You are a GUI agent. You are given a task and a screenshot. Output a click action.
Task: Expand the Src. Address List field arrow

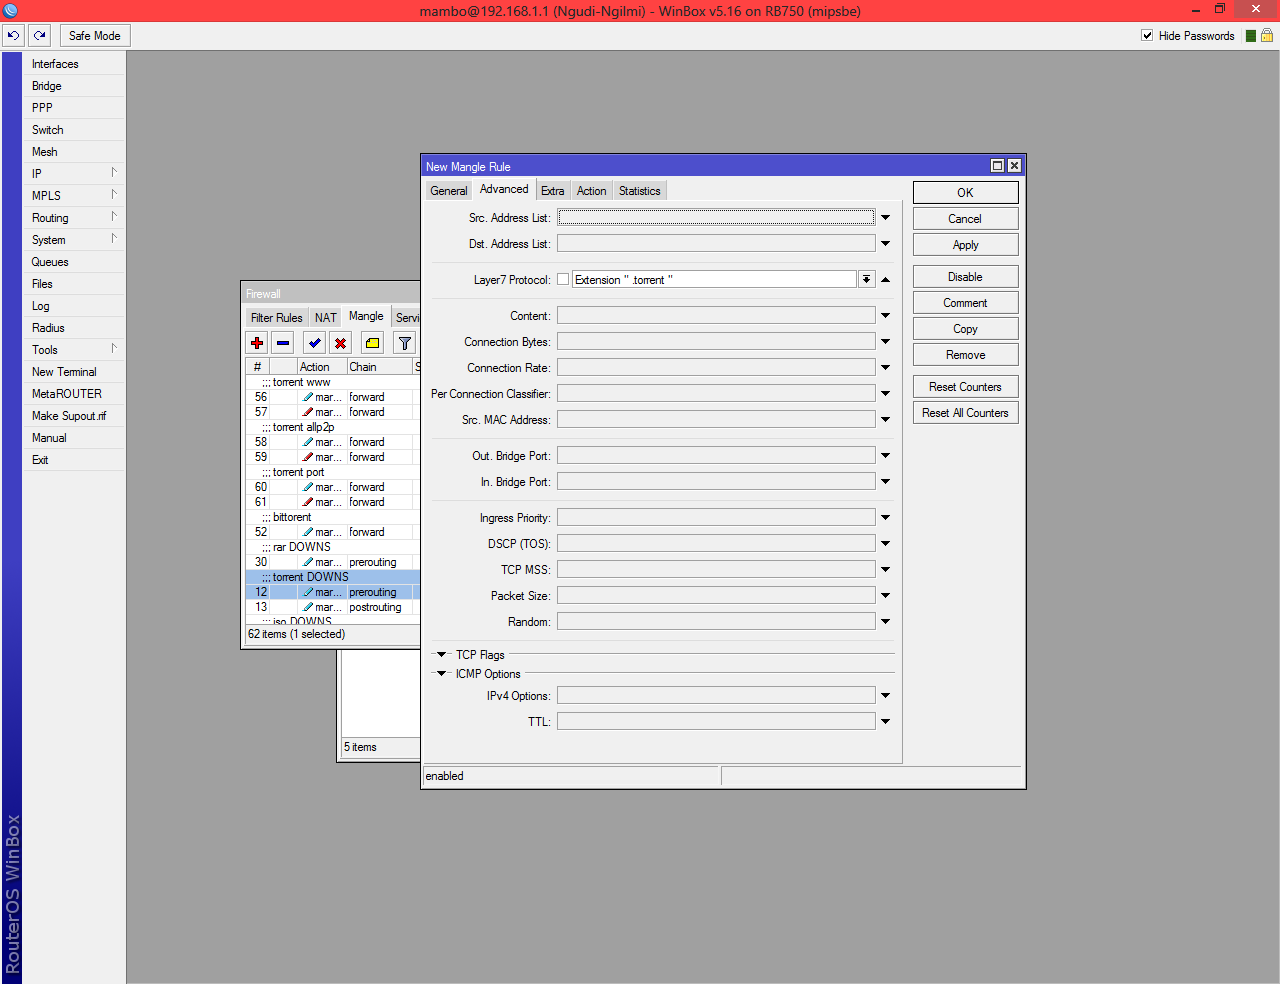tap(886, 218)
